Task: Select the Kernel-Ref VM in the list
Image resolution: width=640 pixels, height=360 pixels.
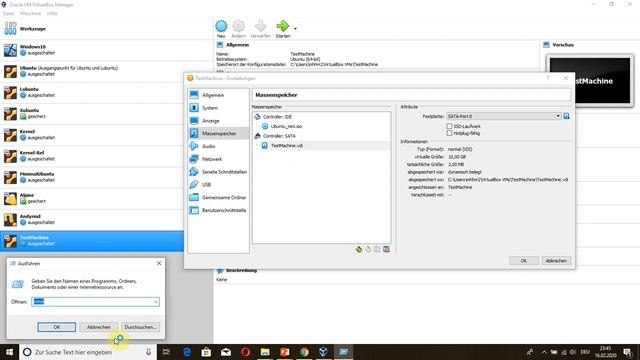Action: click(x=92, y=156)
